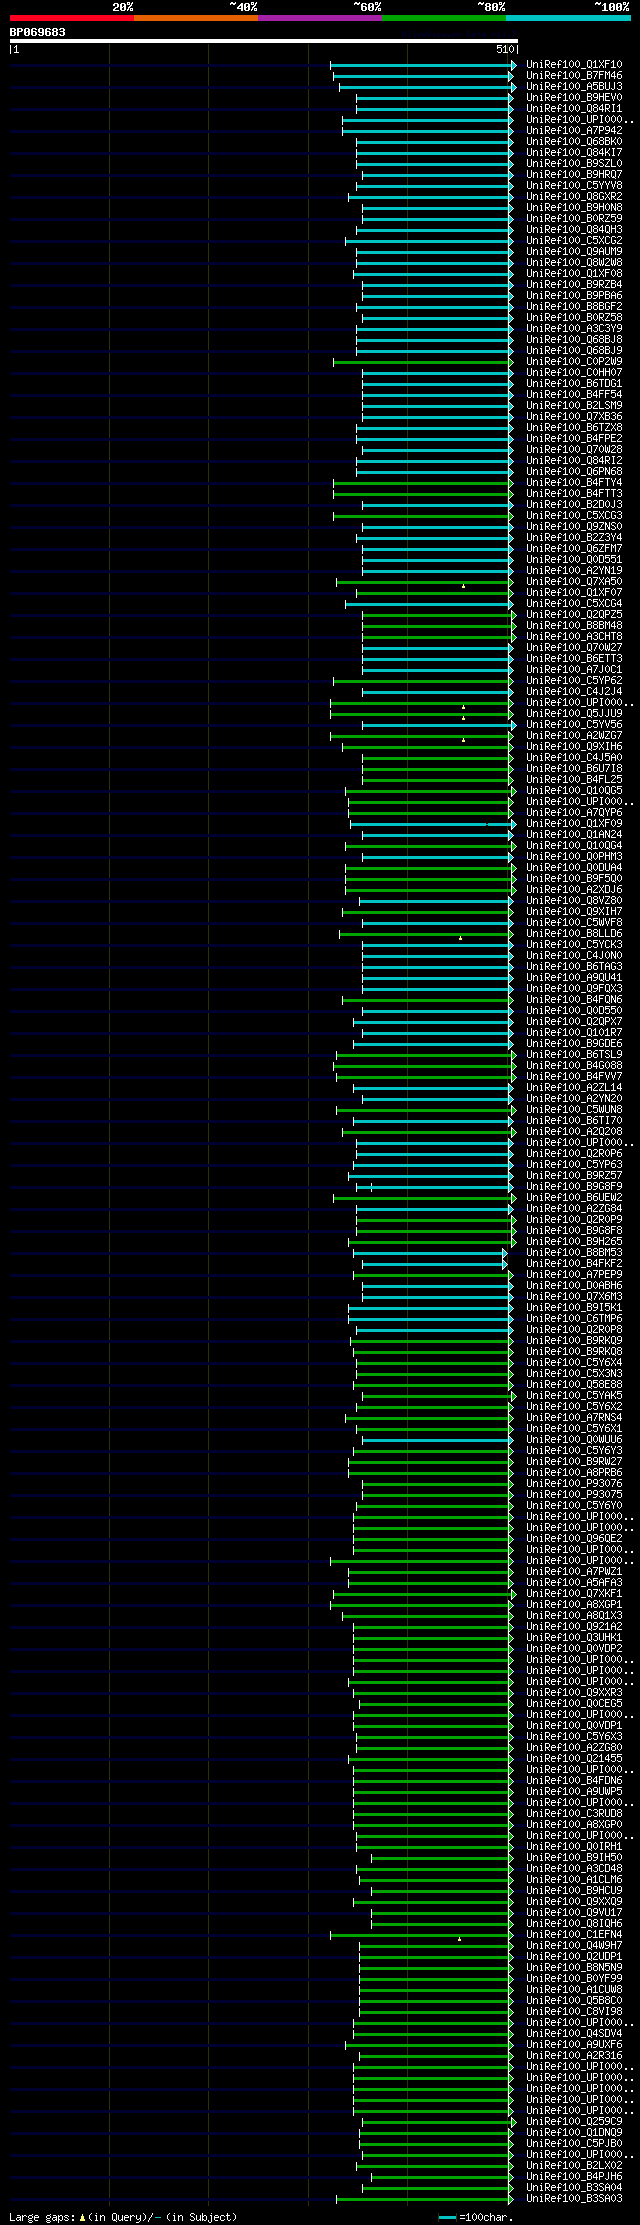Open hit UniRef100_B9SZL0

click(x=574, y=164)
